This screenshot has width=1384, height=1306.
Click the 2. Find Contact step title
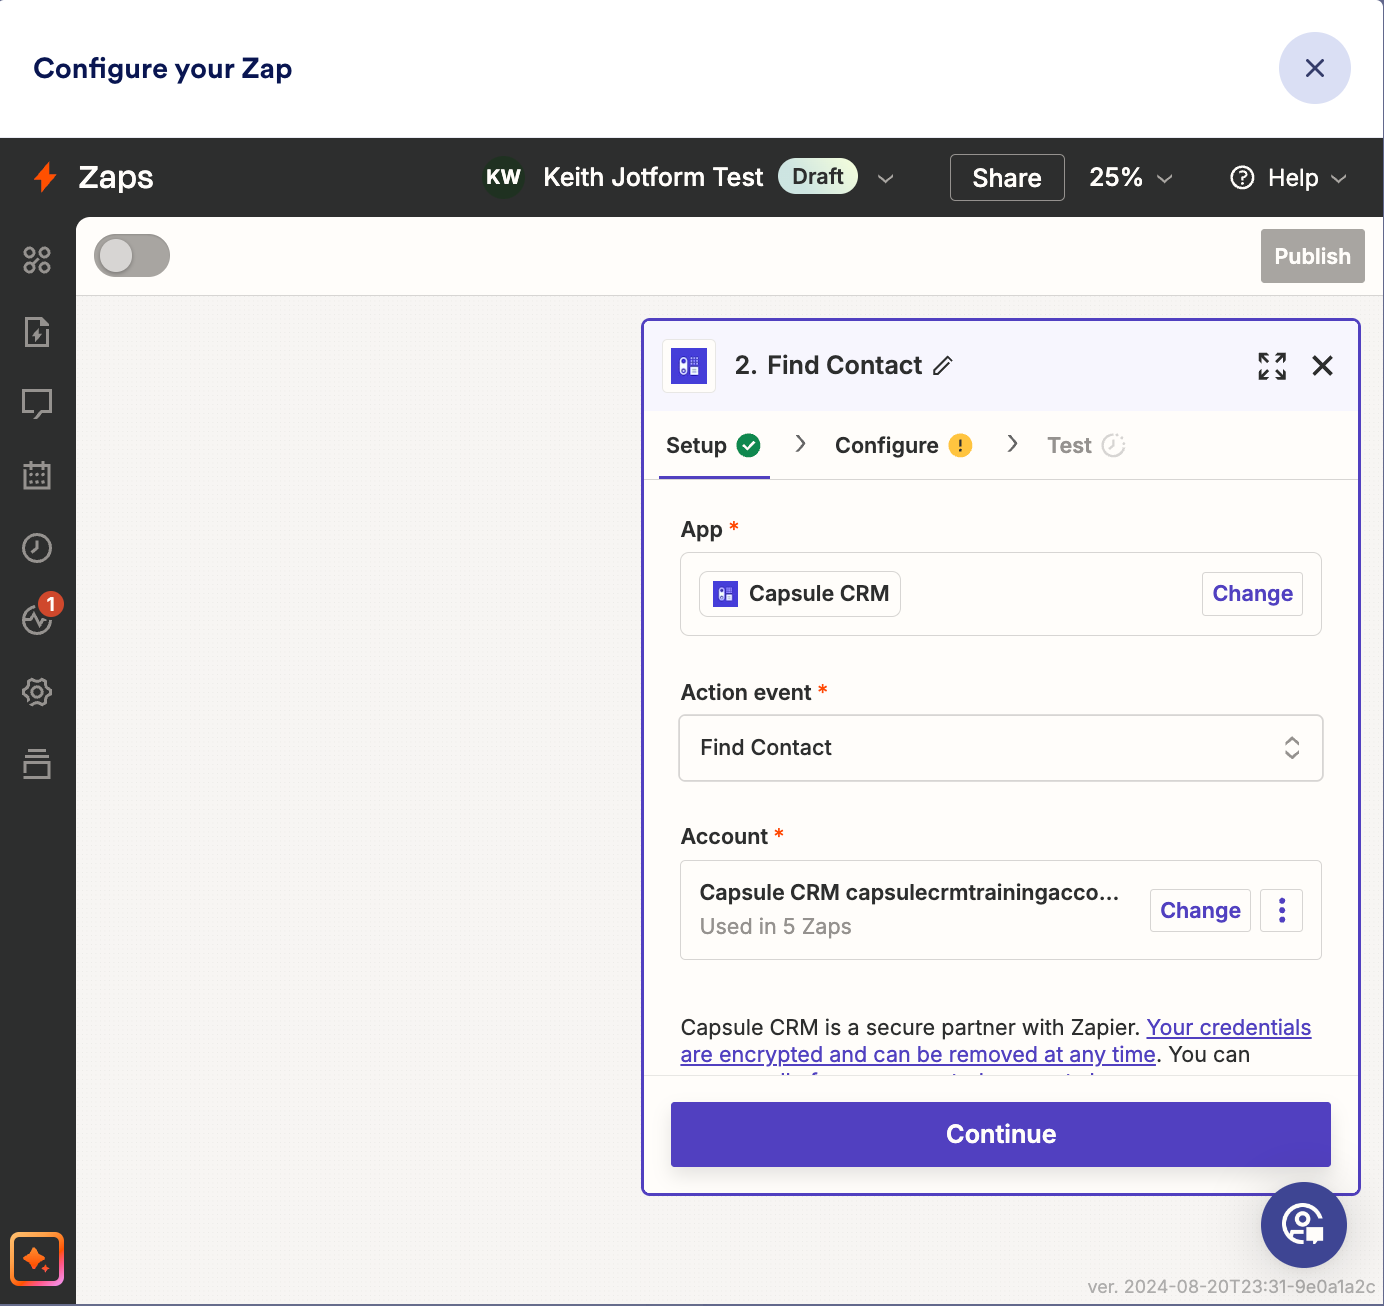coord(828,366)
